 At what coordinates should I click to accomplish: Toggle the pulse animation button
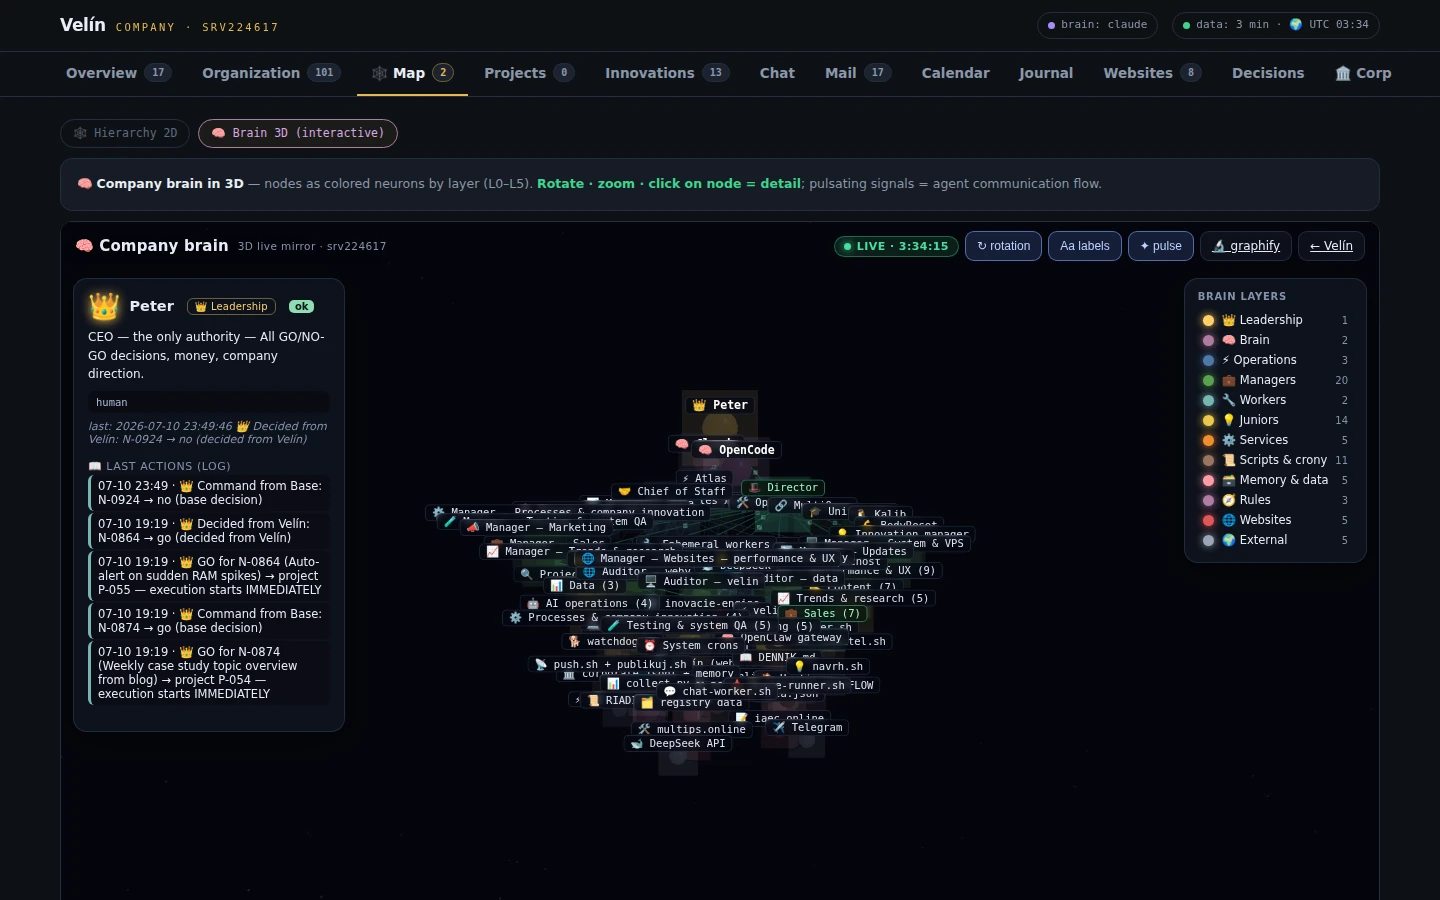tap(1160, 246)
